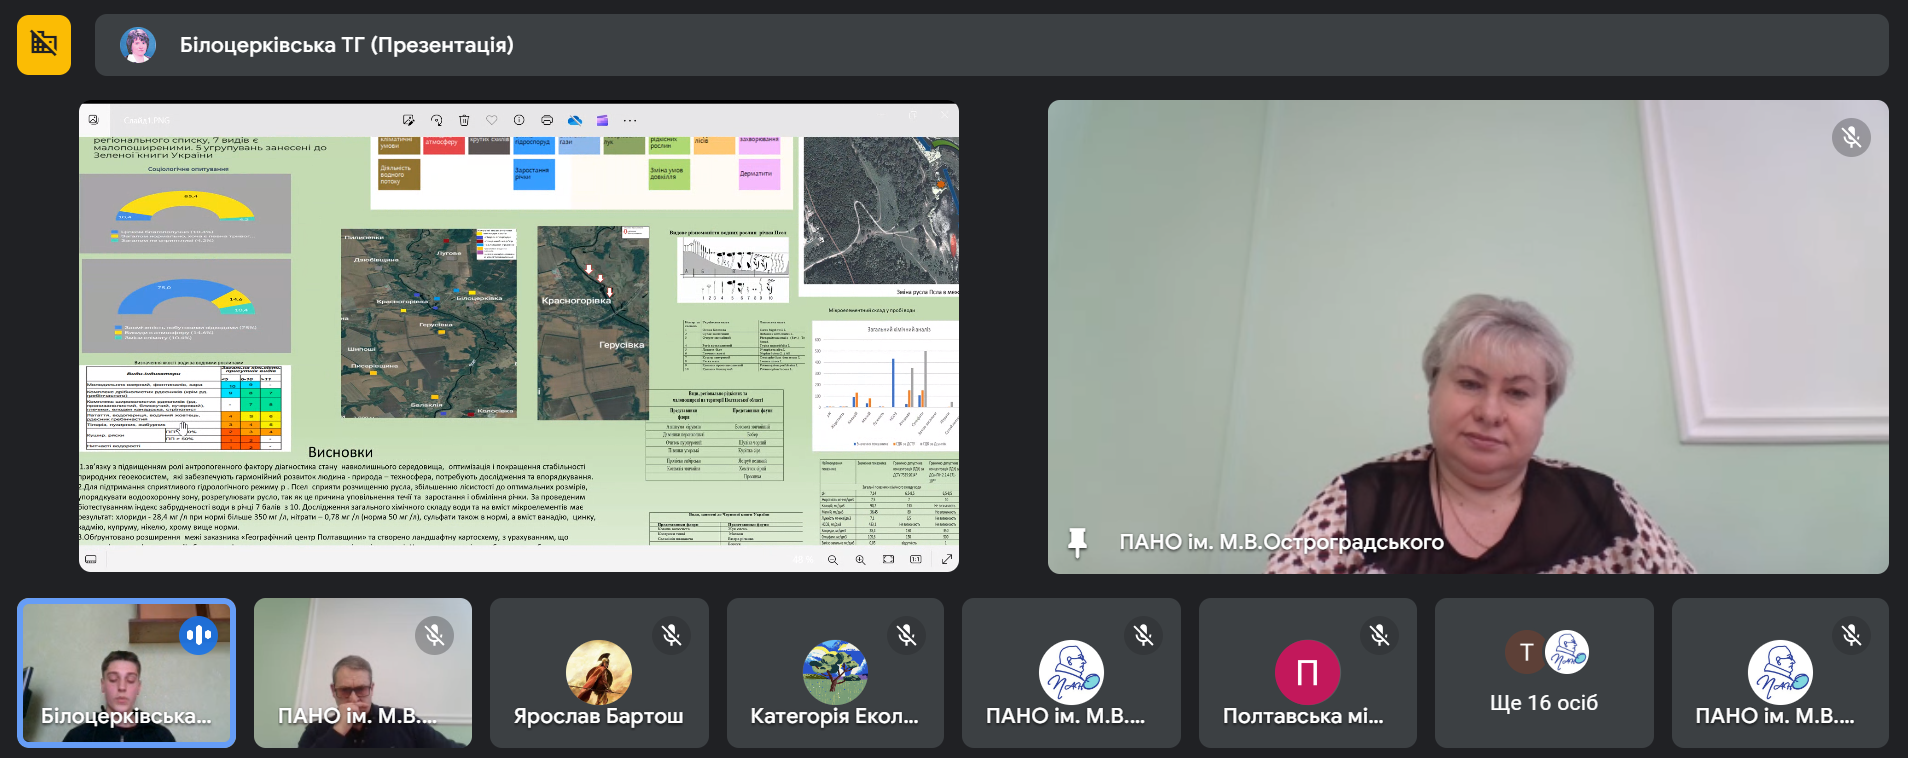The image size is (1908, 758).
Task: Click the pink П avatar of Полтавська
Action: (x=1307, y=672)
